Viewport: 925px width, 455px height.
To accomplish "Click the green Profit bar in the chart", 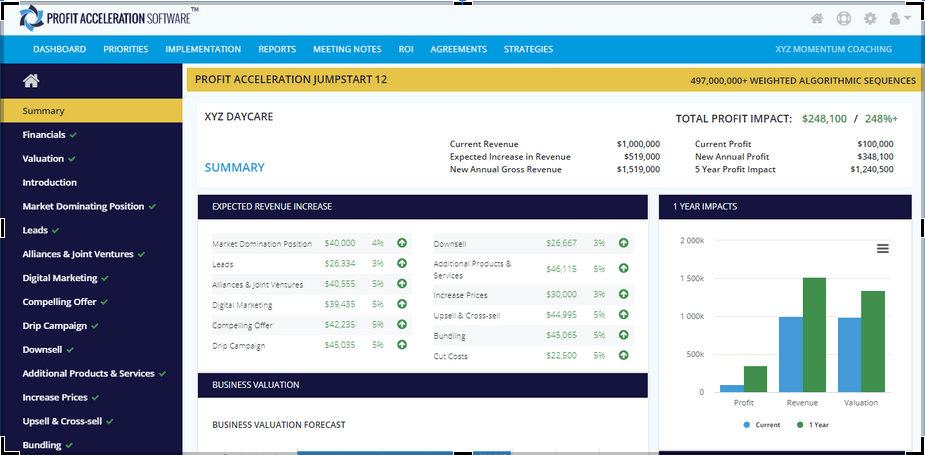I will pos(755,379).
